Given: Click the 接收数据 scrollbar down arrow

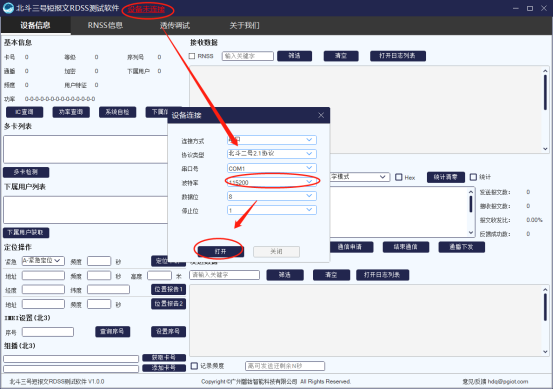Looking at the screenshot, I should [x=545, y=149].
